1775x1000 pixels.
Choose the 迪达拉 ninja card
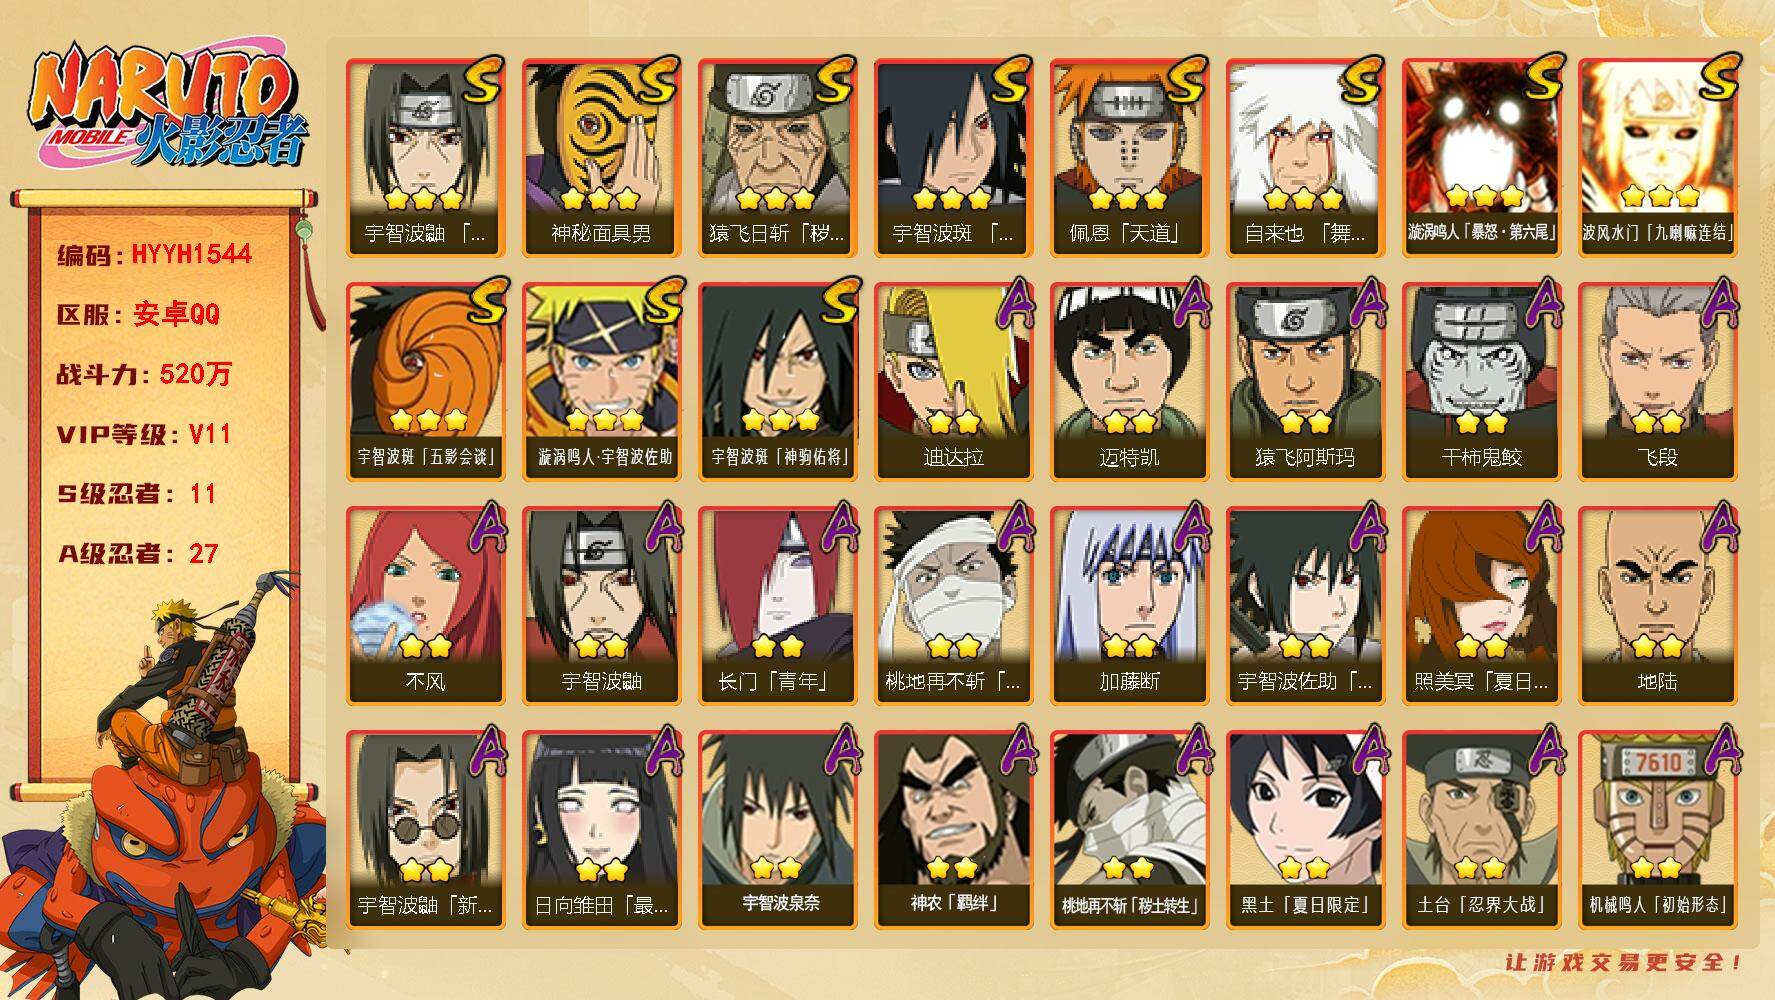coord(953,381)
